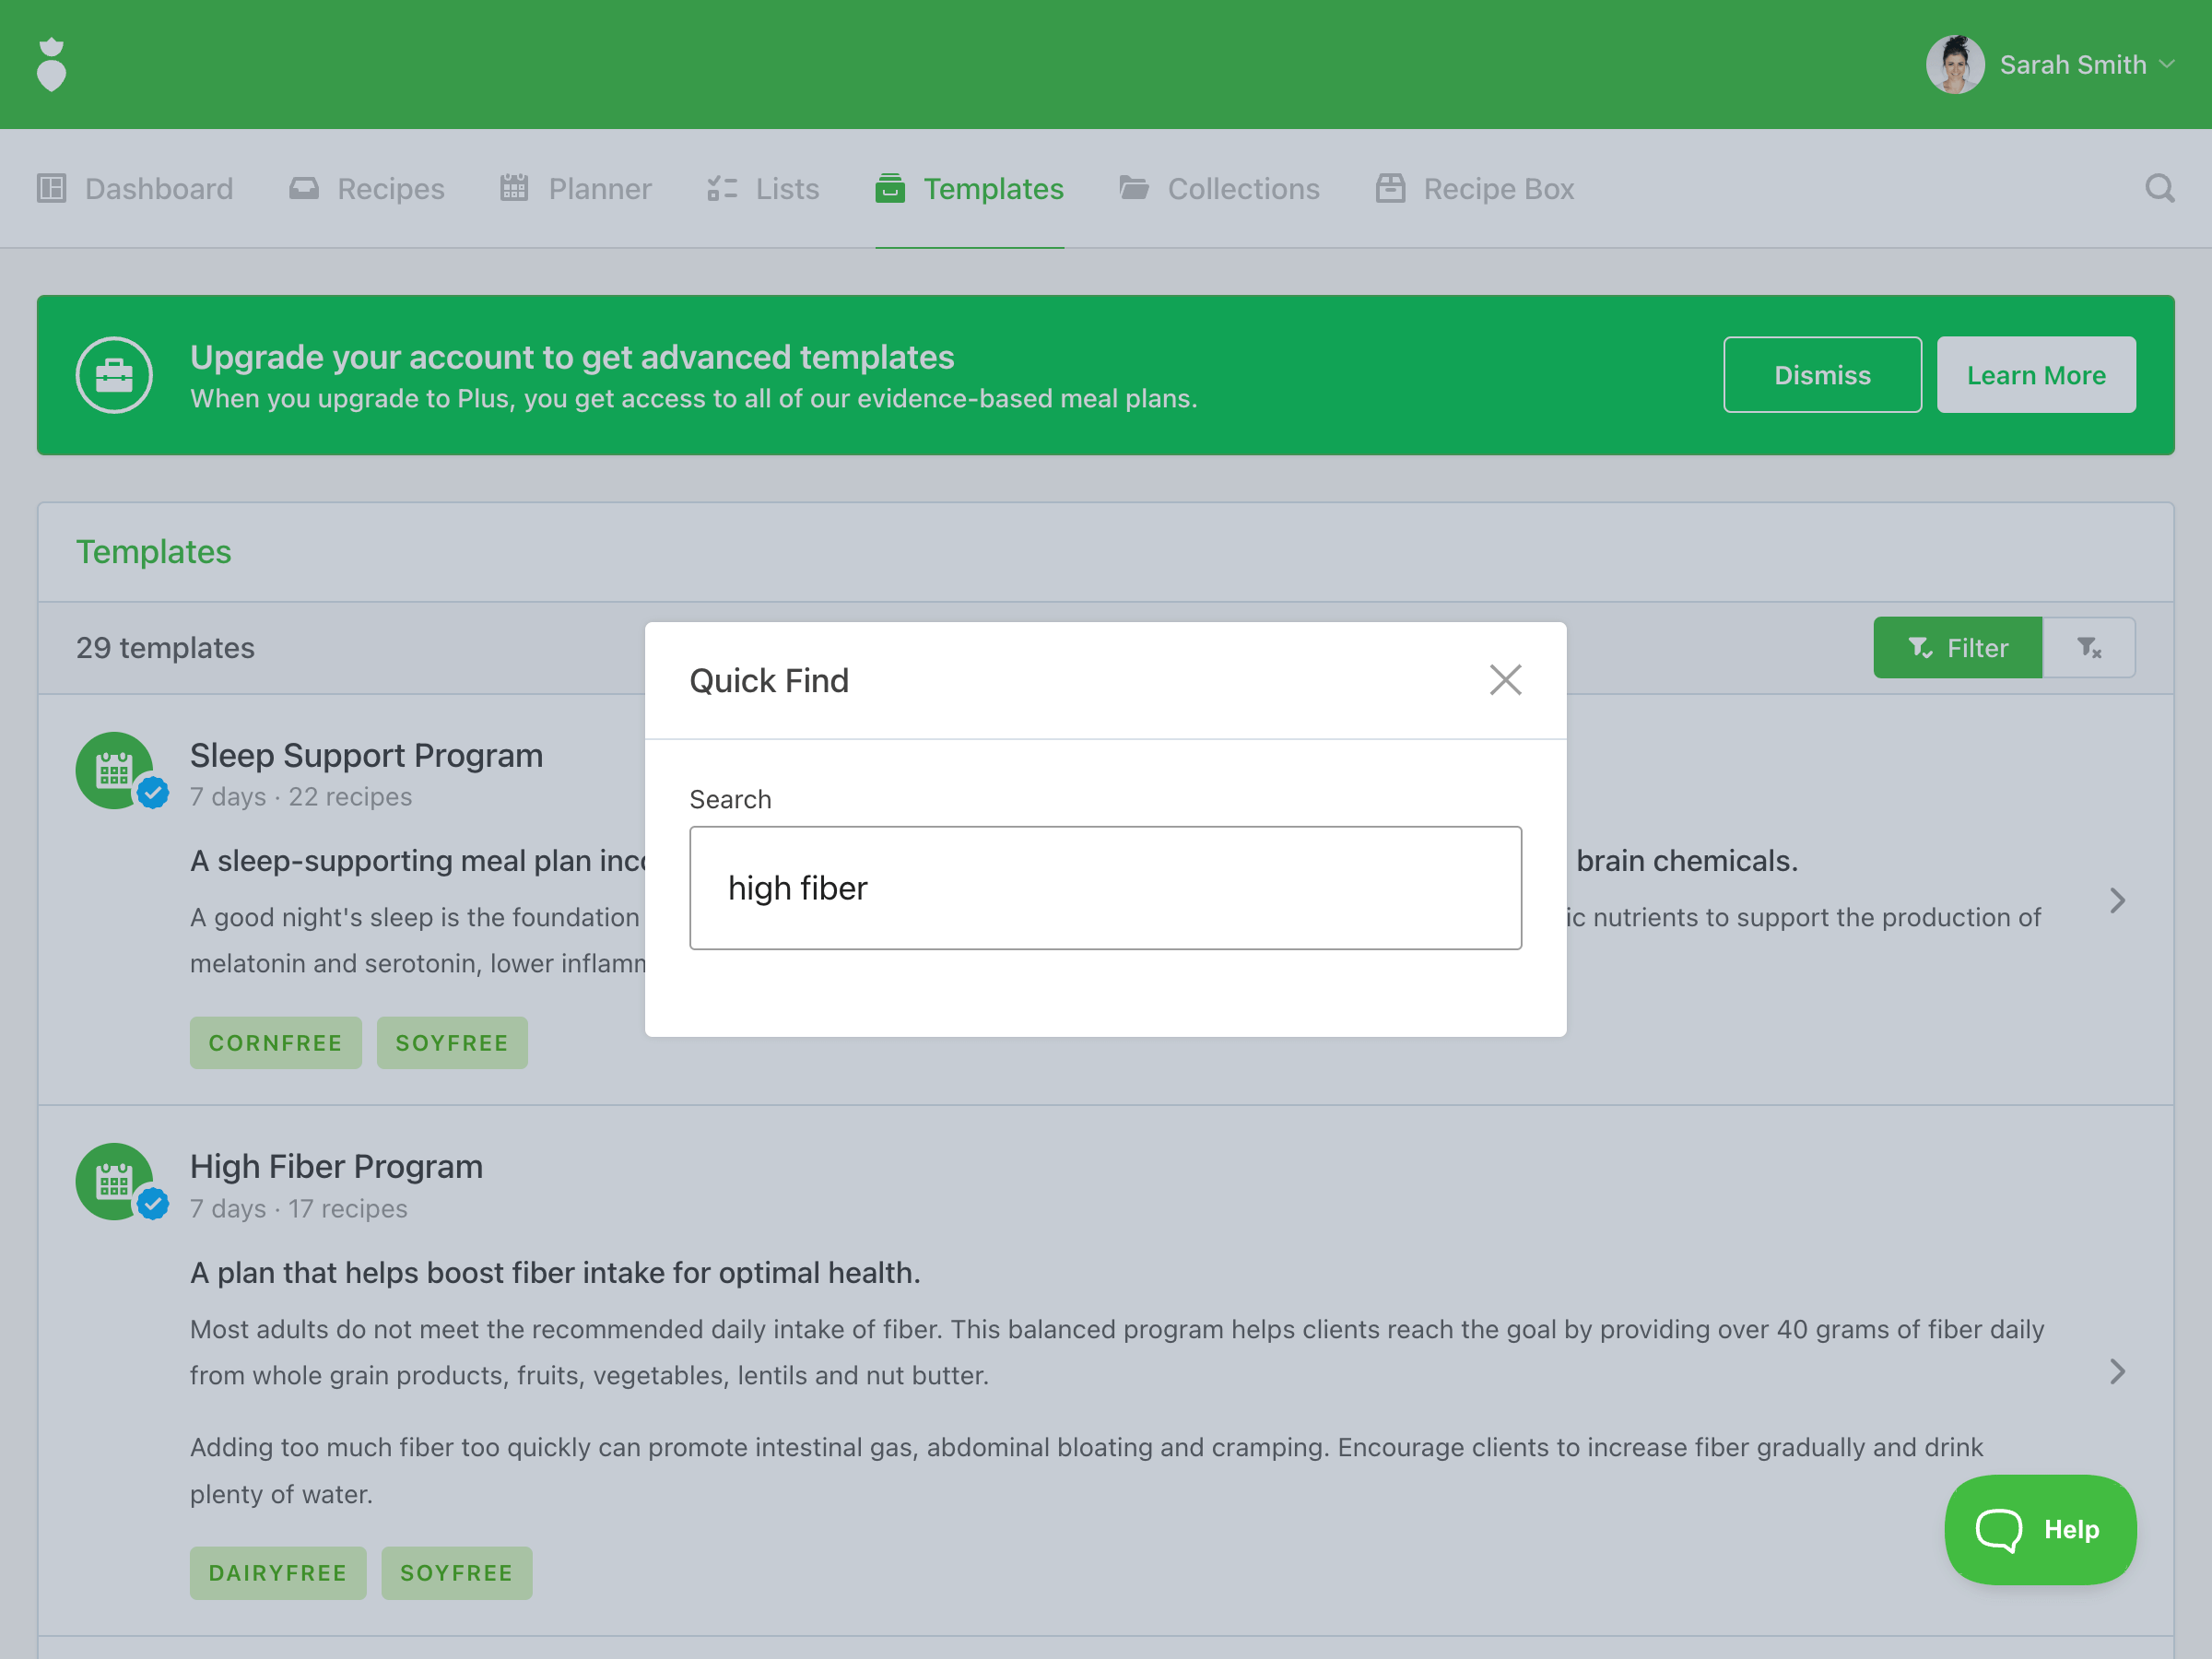Screen dimensions: 2212x1659
Task: Click Sleep Support Program calendar icon
Action: (x=114, y=770)
